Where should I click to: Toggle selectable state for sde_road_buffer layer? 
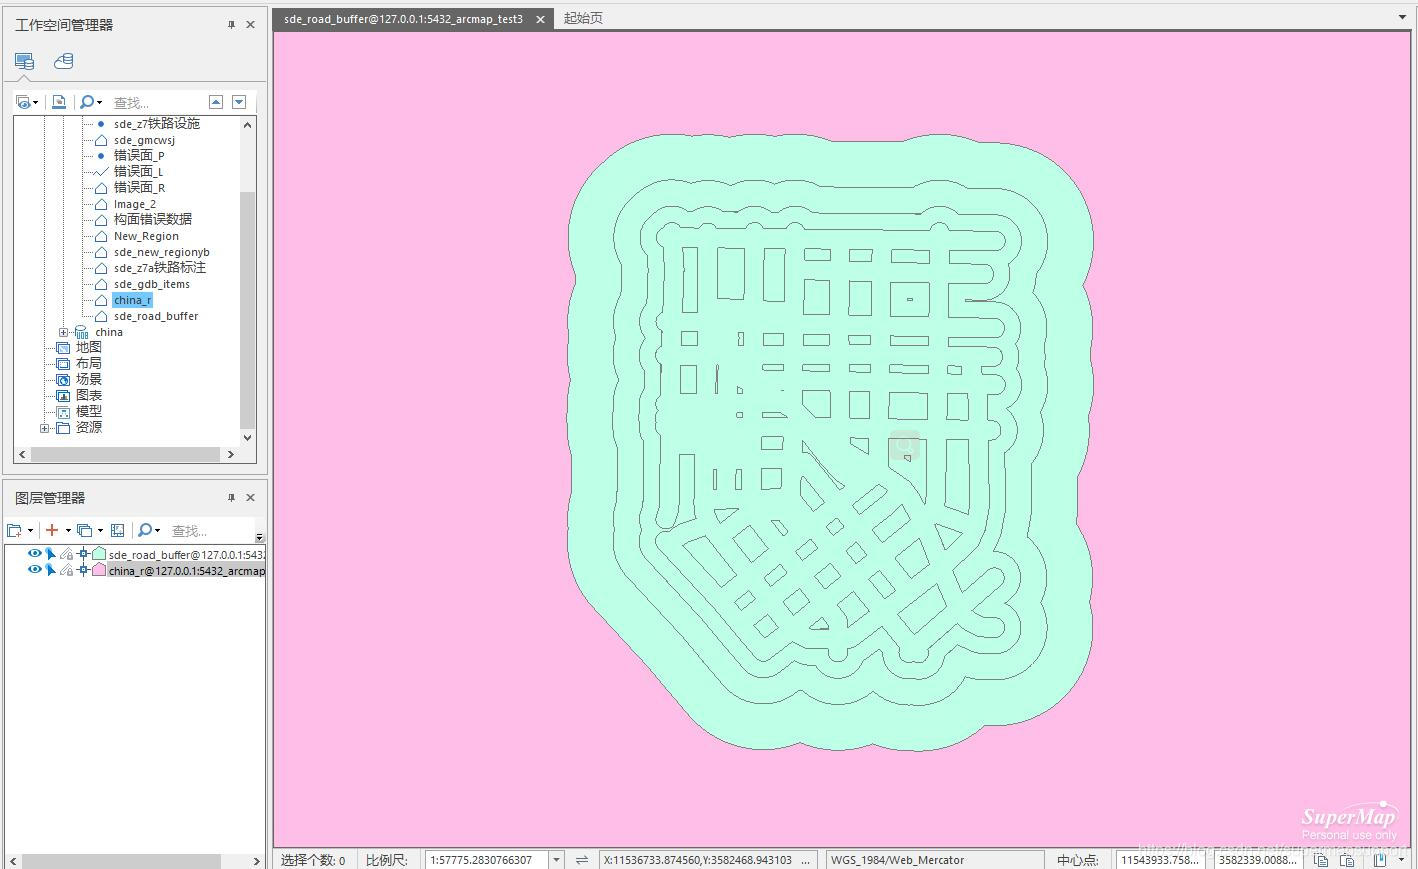pos(50,554)
